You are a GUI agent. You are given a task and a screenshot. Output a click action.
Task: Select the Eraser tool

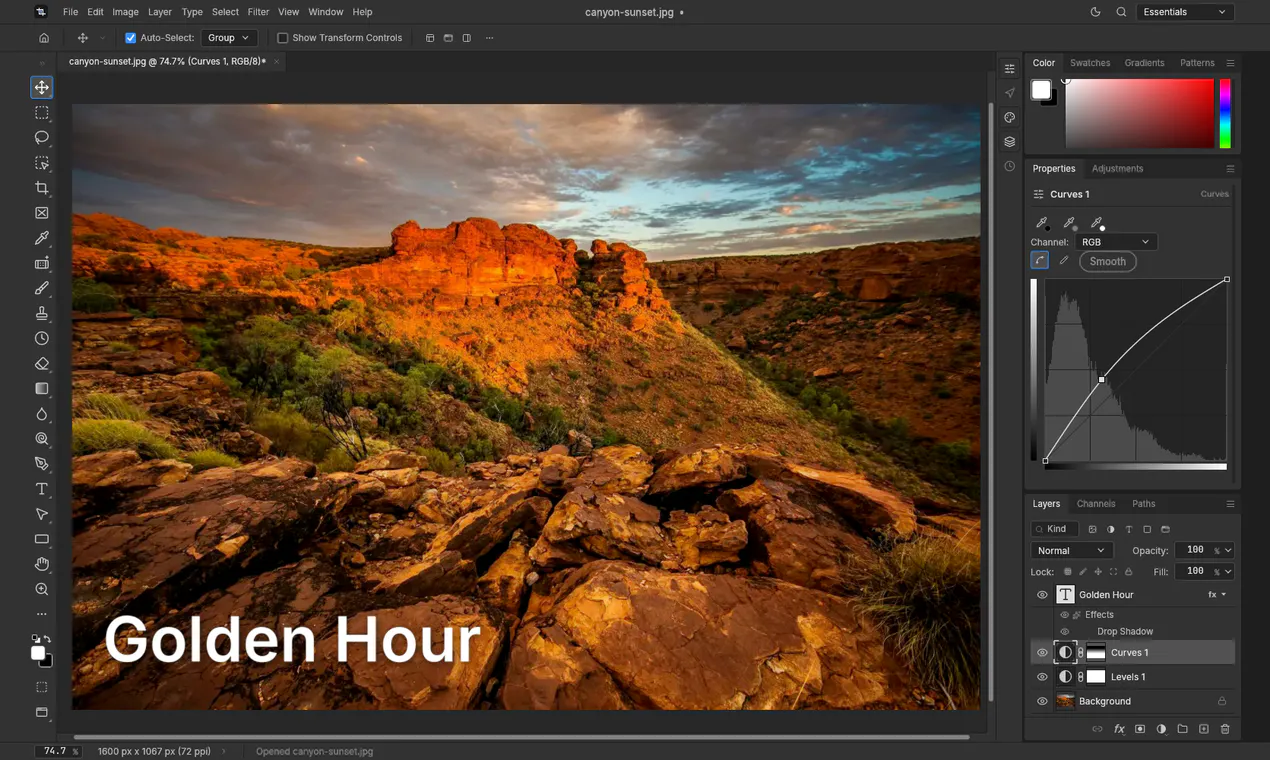tap(41, 364)
